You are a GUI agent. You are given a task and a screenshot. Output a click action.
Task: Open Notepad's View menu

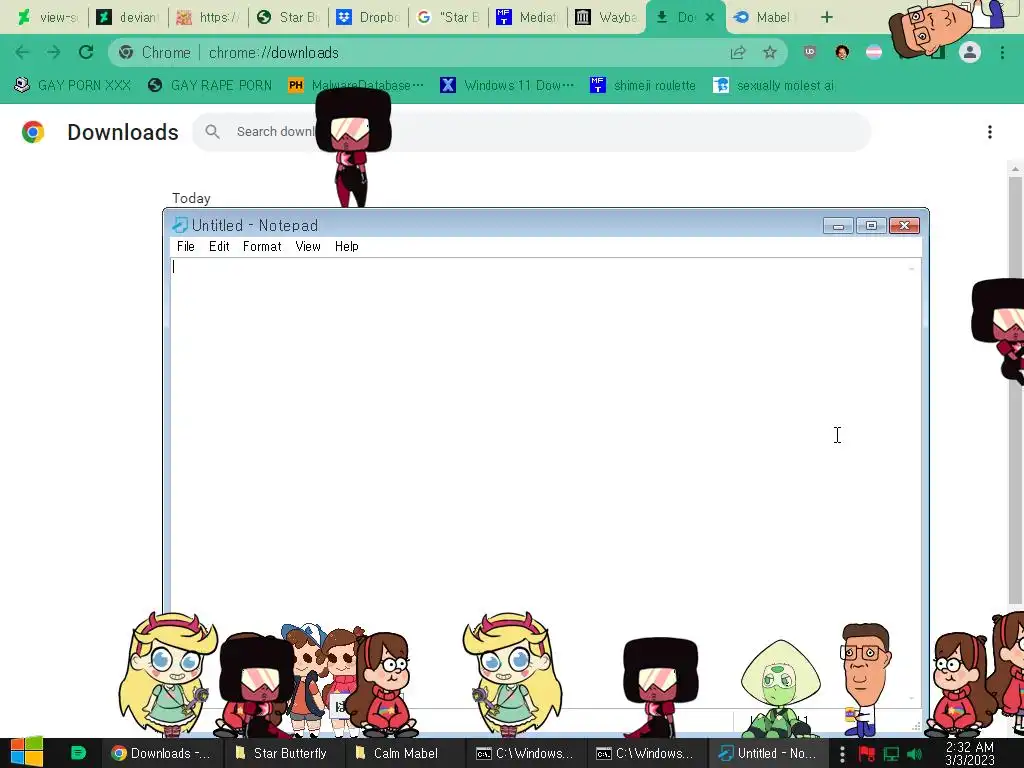[x=308, y=246]
